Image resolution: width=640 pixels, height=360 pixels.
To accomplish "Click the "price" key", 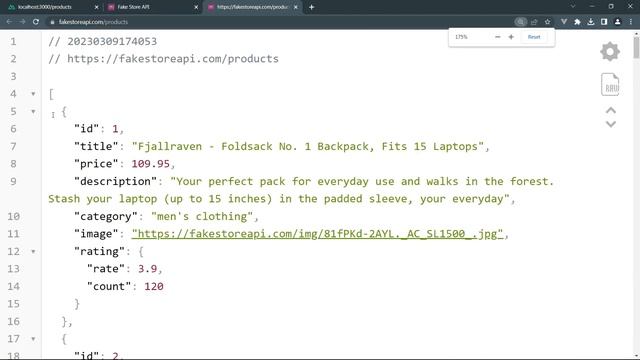I will (x=96, y=164).
